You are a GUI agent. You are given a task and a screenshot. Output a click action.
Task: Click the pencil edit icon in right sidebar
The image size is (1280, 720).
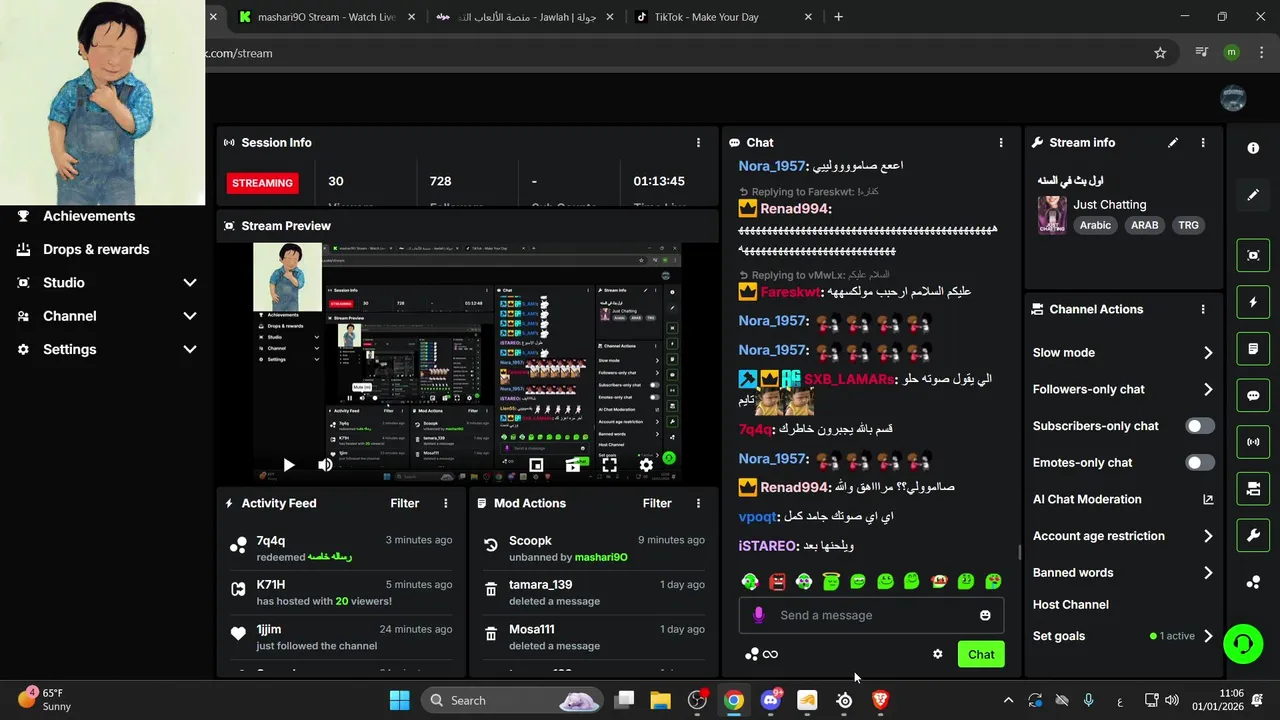1253,195
